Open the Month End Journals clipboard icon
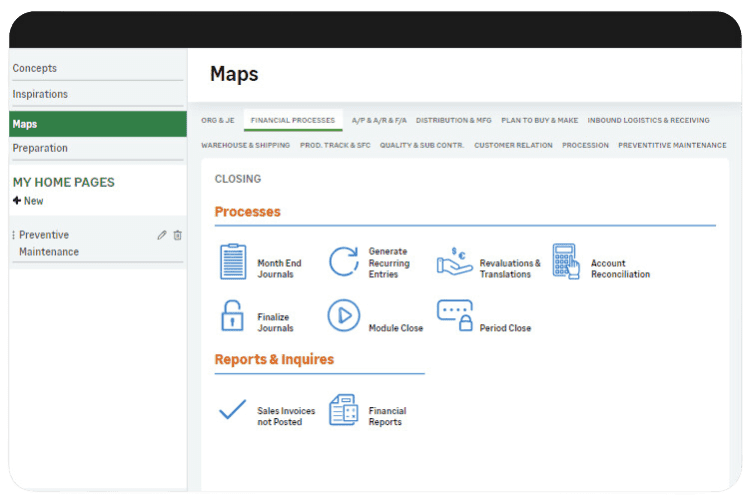 pos(232,261)
